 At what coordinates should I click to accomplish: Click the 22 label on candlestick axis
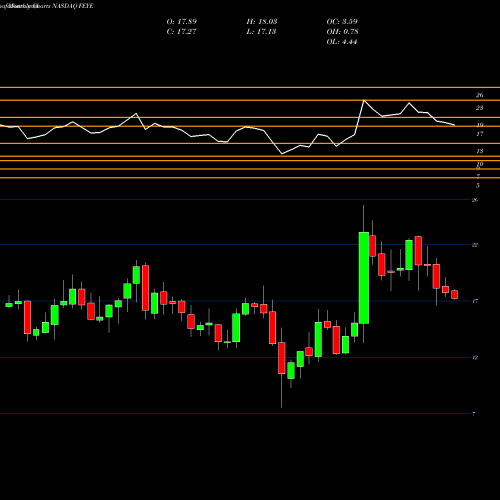click(x=475, y=245)
